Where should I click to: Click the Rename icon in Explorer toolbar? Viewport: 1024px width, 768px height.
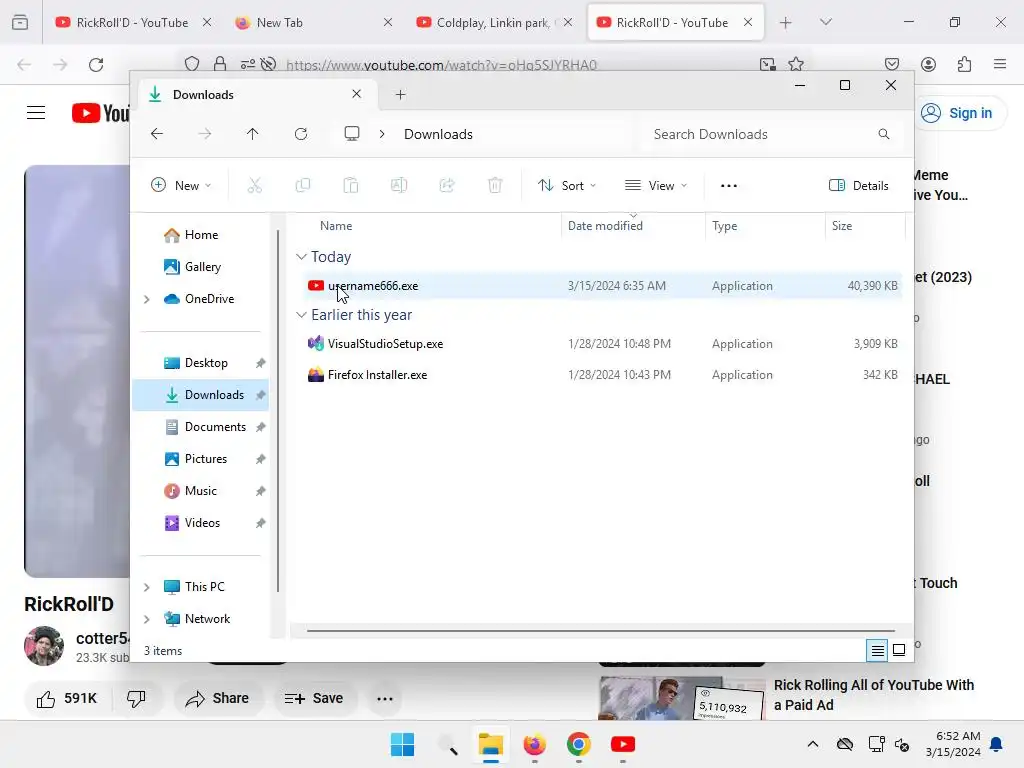tap(399, 186)
